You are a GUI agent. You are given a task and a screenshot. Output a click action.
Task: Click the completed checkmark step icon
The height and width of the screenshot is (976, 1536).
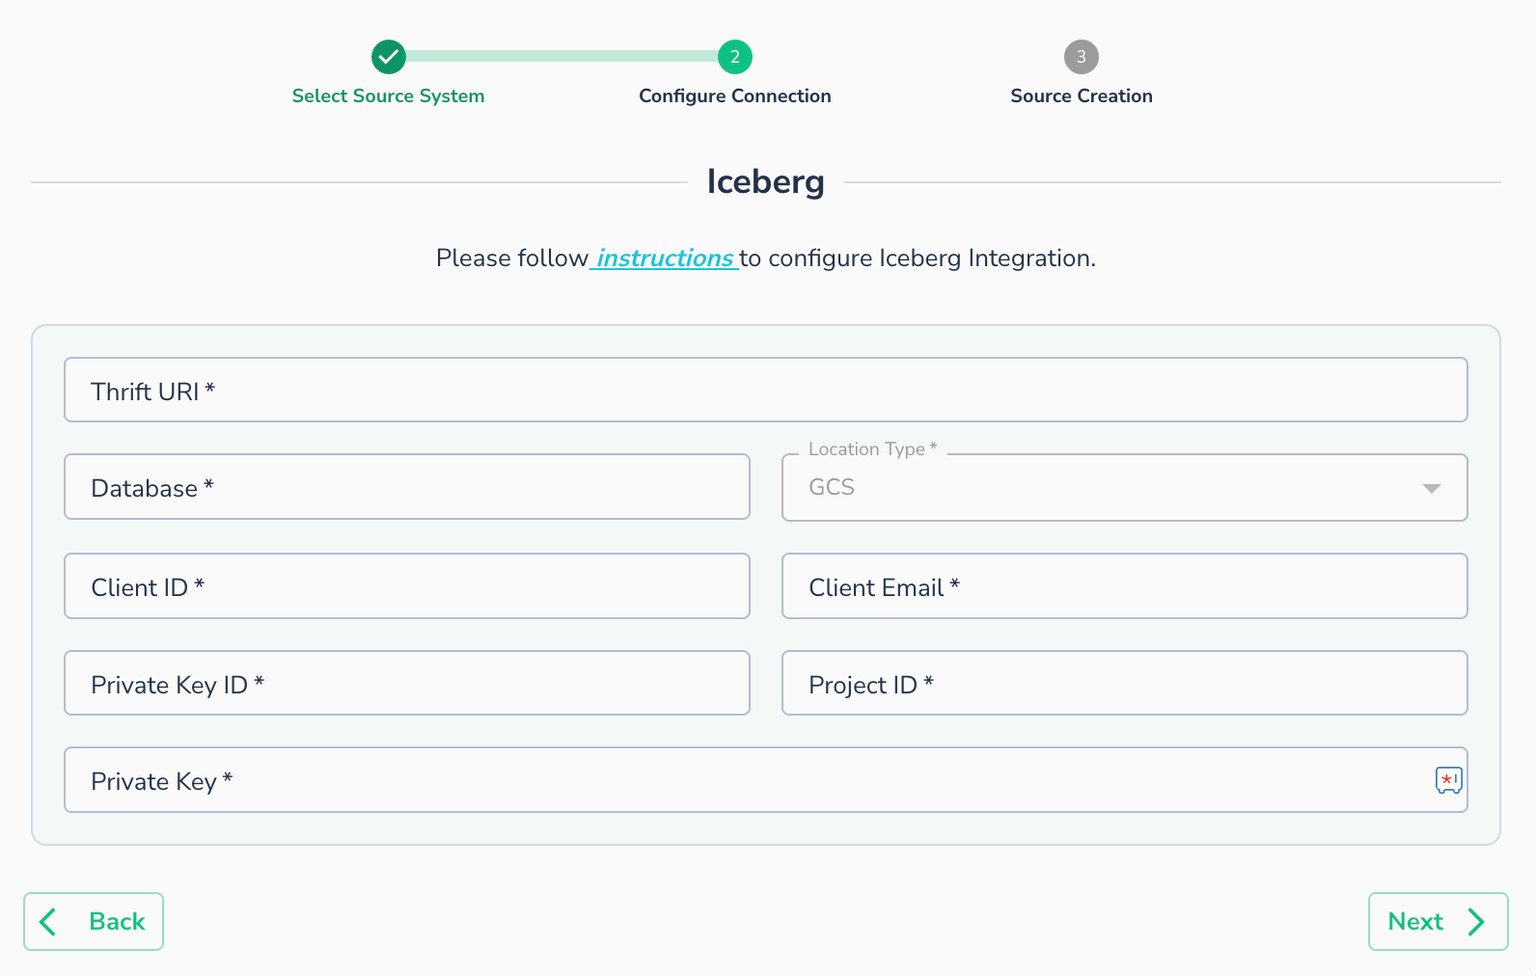pos(388,57)
